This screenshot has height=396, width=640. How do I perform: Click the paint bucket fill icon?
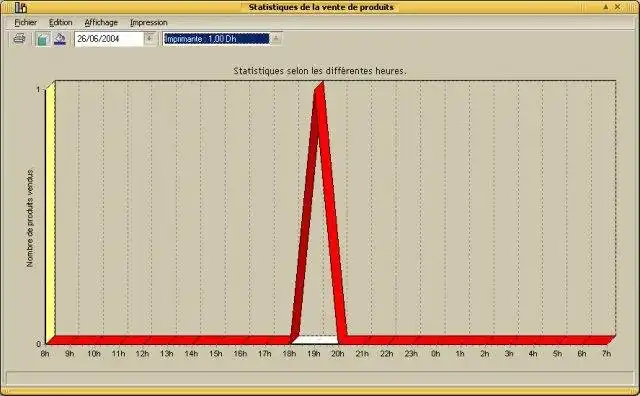coord(60,39)
